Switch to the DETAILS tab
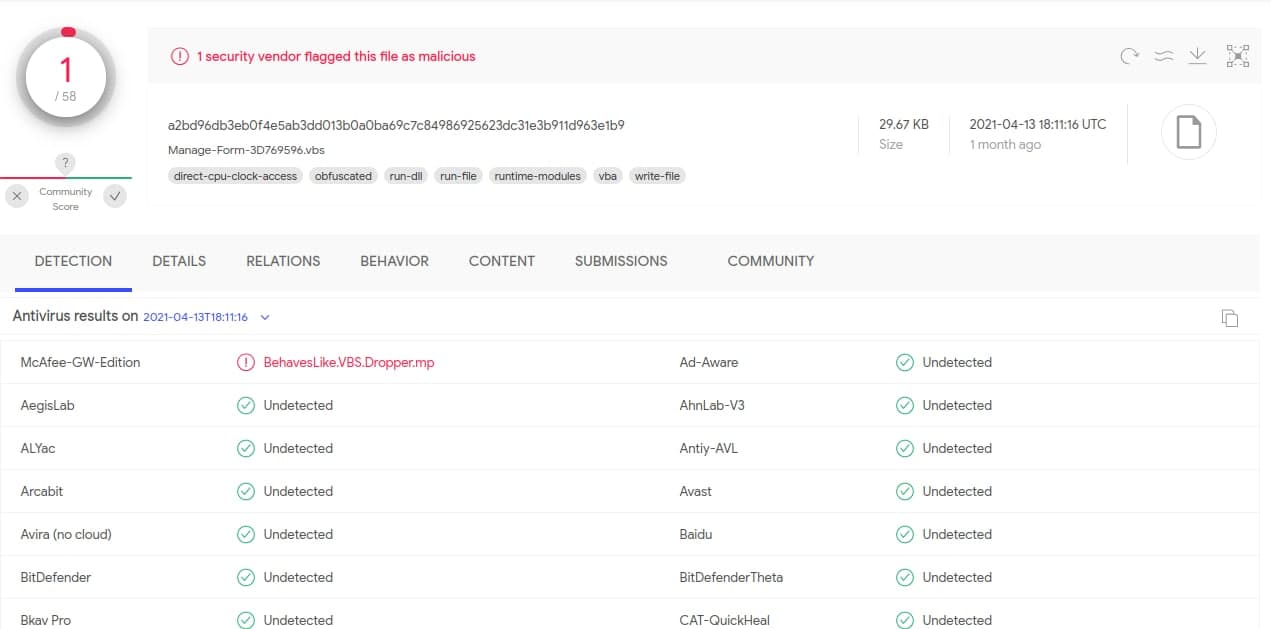 (x=179, y=261)
